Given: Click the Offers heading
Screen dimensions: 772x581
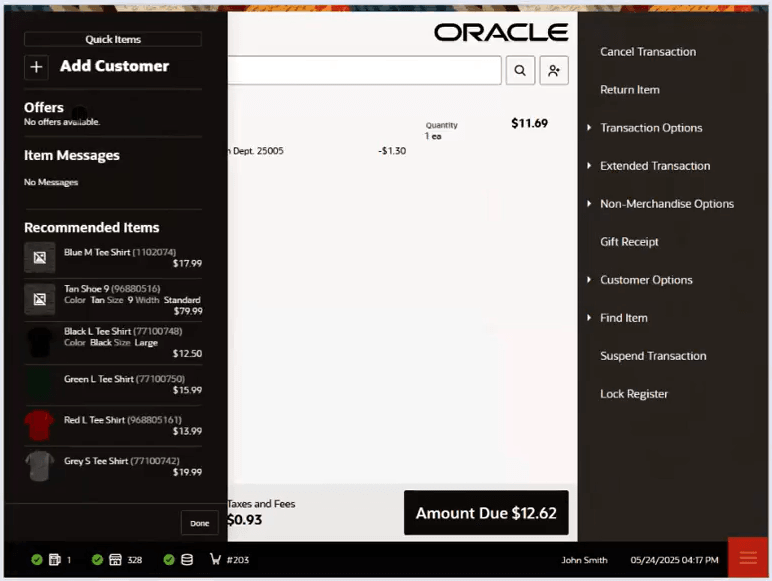Looking at the screenshot, I should click(x=44, y=107).
